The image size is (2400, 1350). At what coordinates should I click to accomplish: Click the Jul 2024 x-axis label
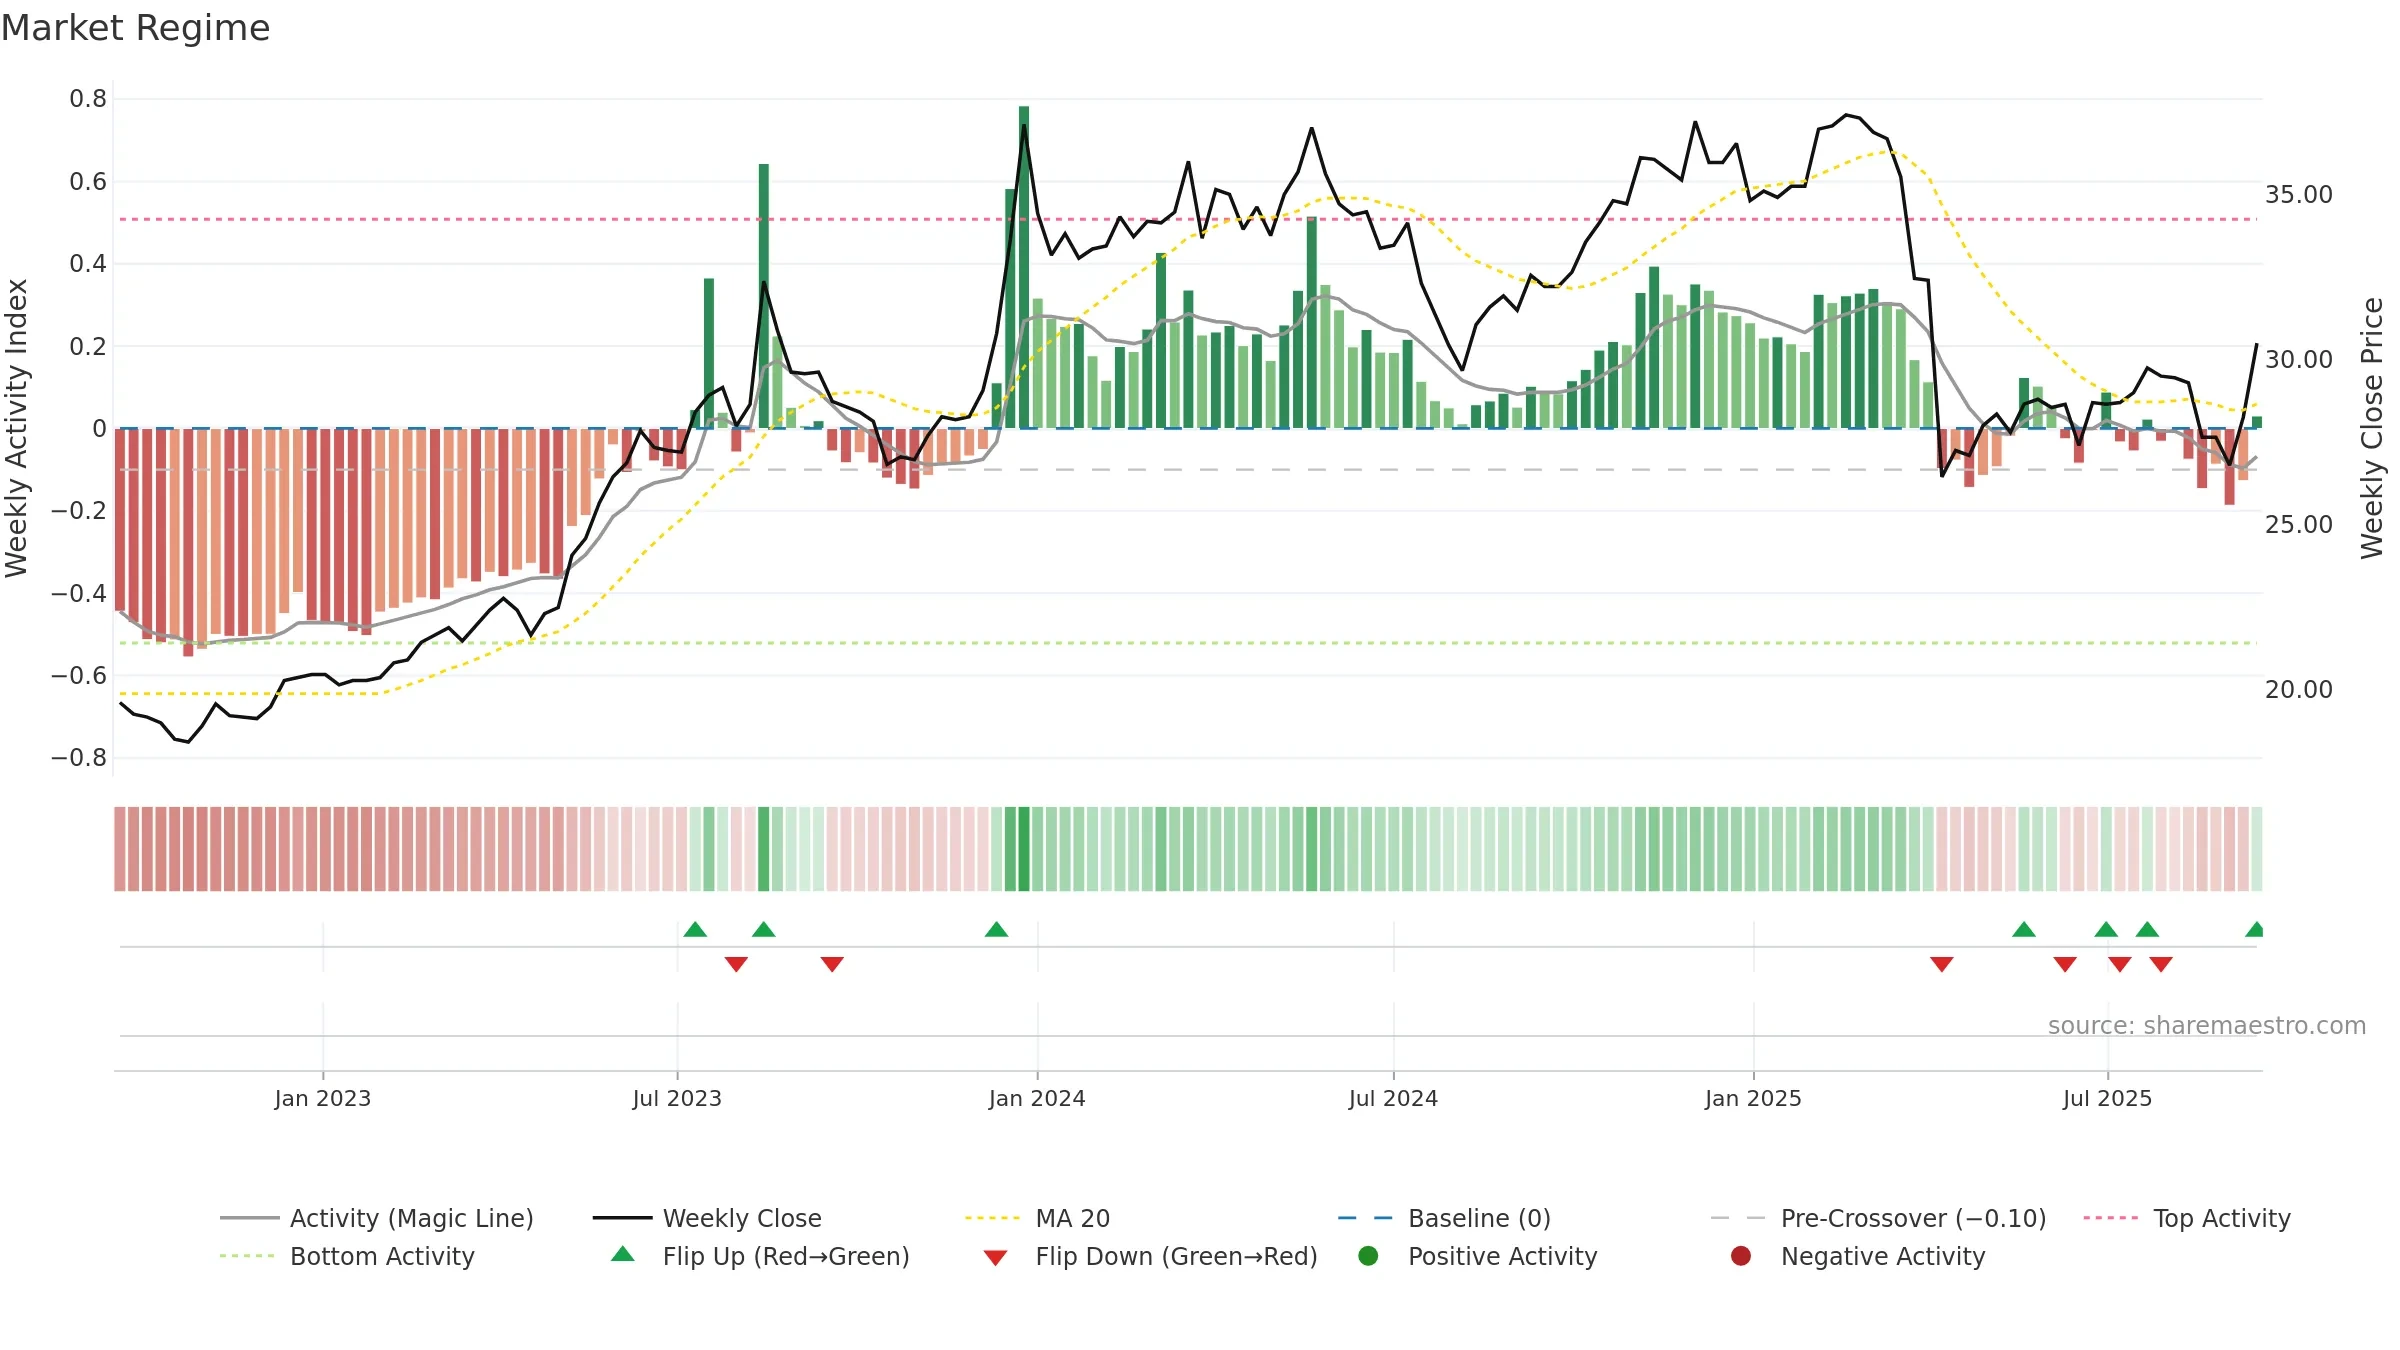pos(1393,1098)
